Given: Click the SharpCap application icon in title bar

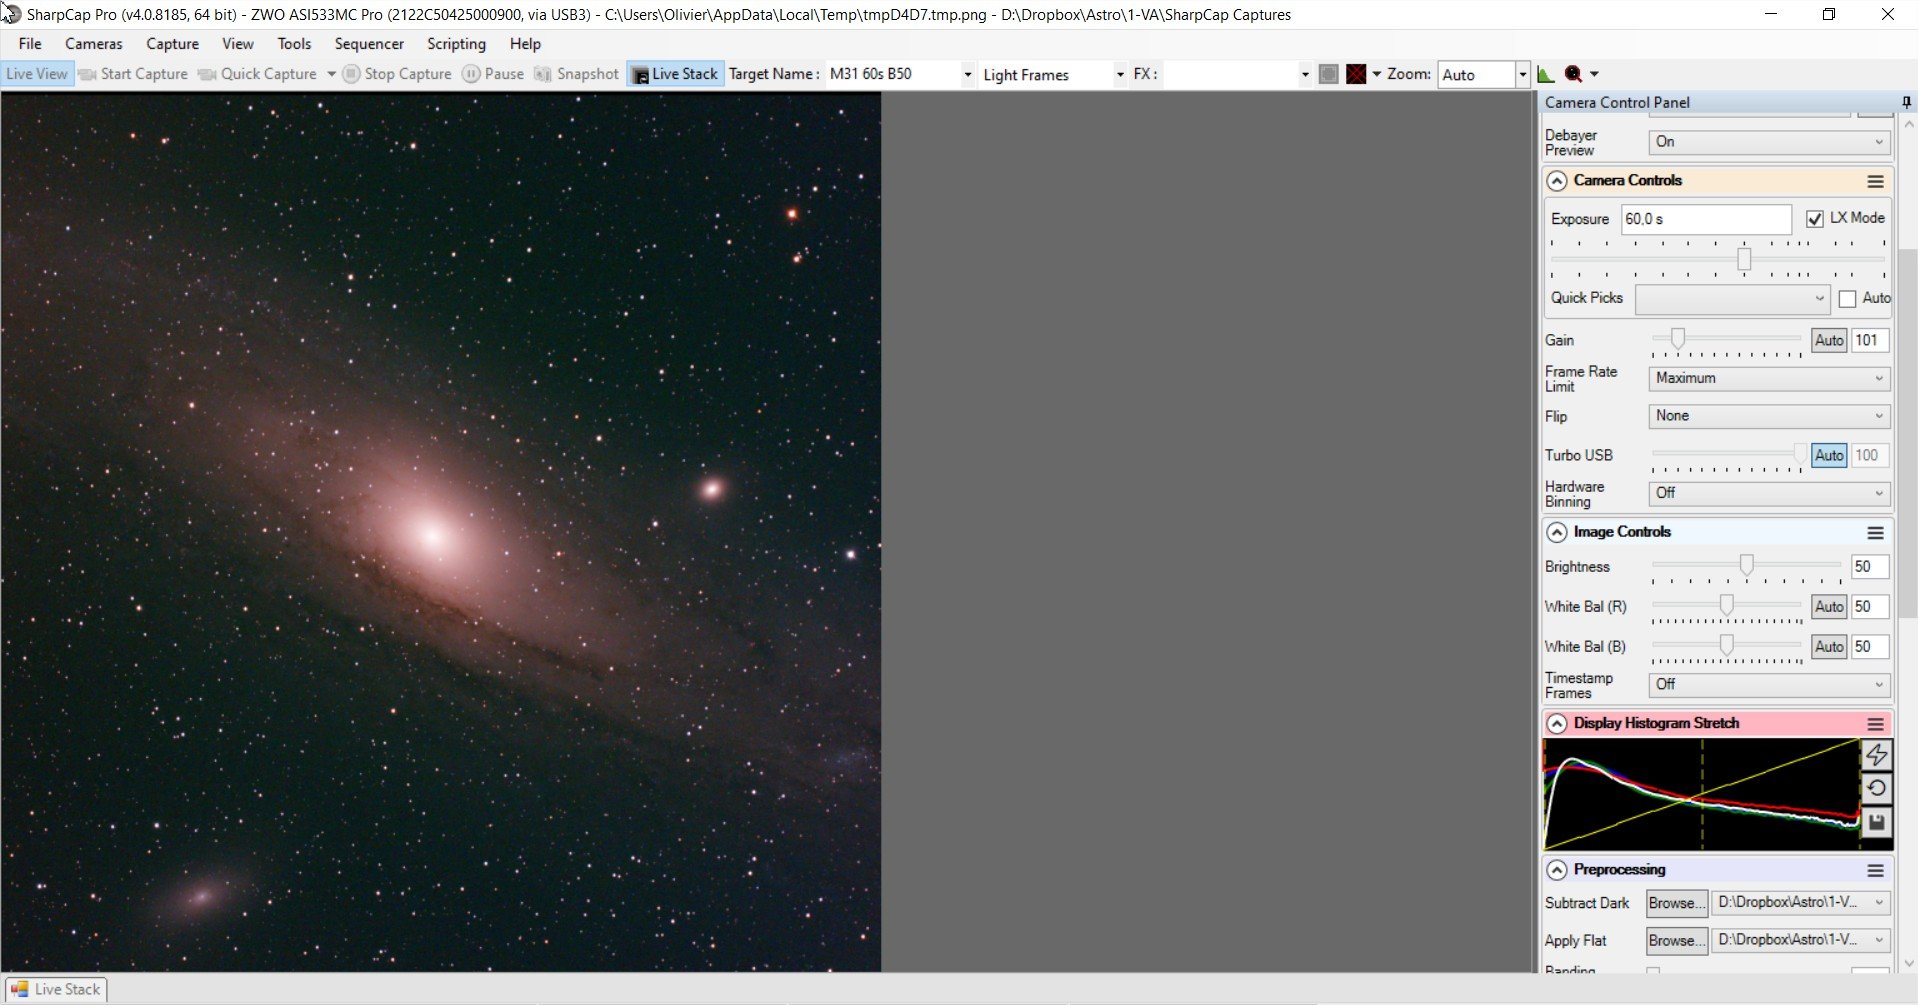Looking at the screenshot, I should click(11, 14).
